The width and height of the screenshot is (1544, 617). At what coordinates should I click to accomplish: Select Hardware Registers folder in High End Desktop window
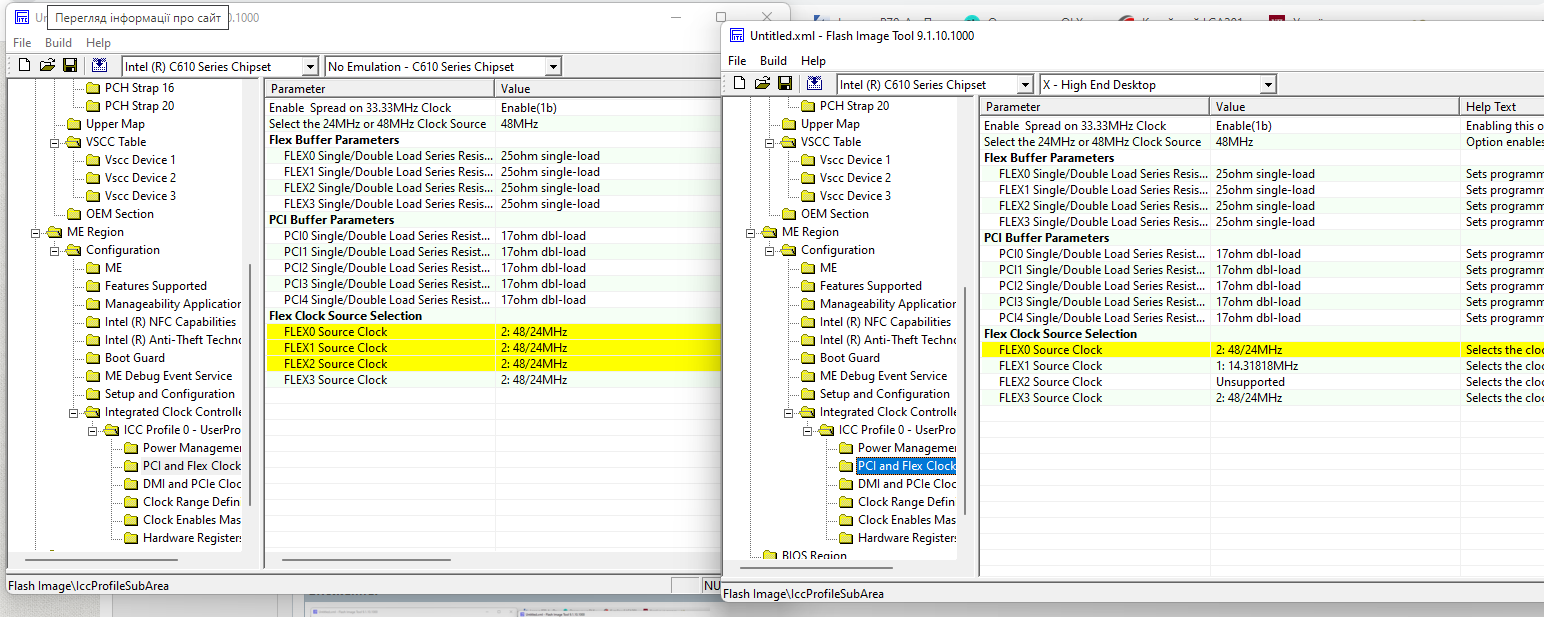[x=907, y=538]
